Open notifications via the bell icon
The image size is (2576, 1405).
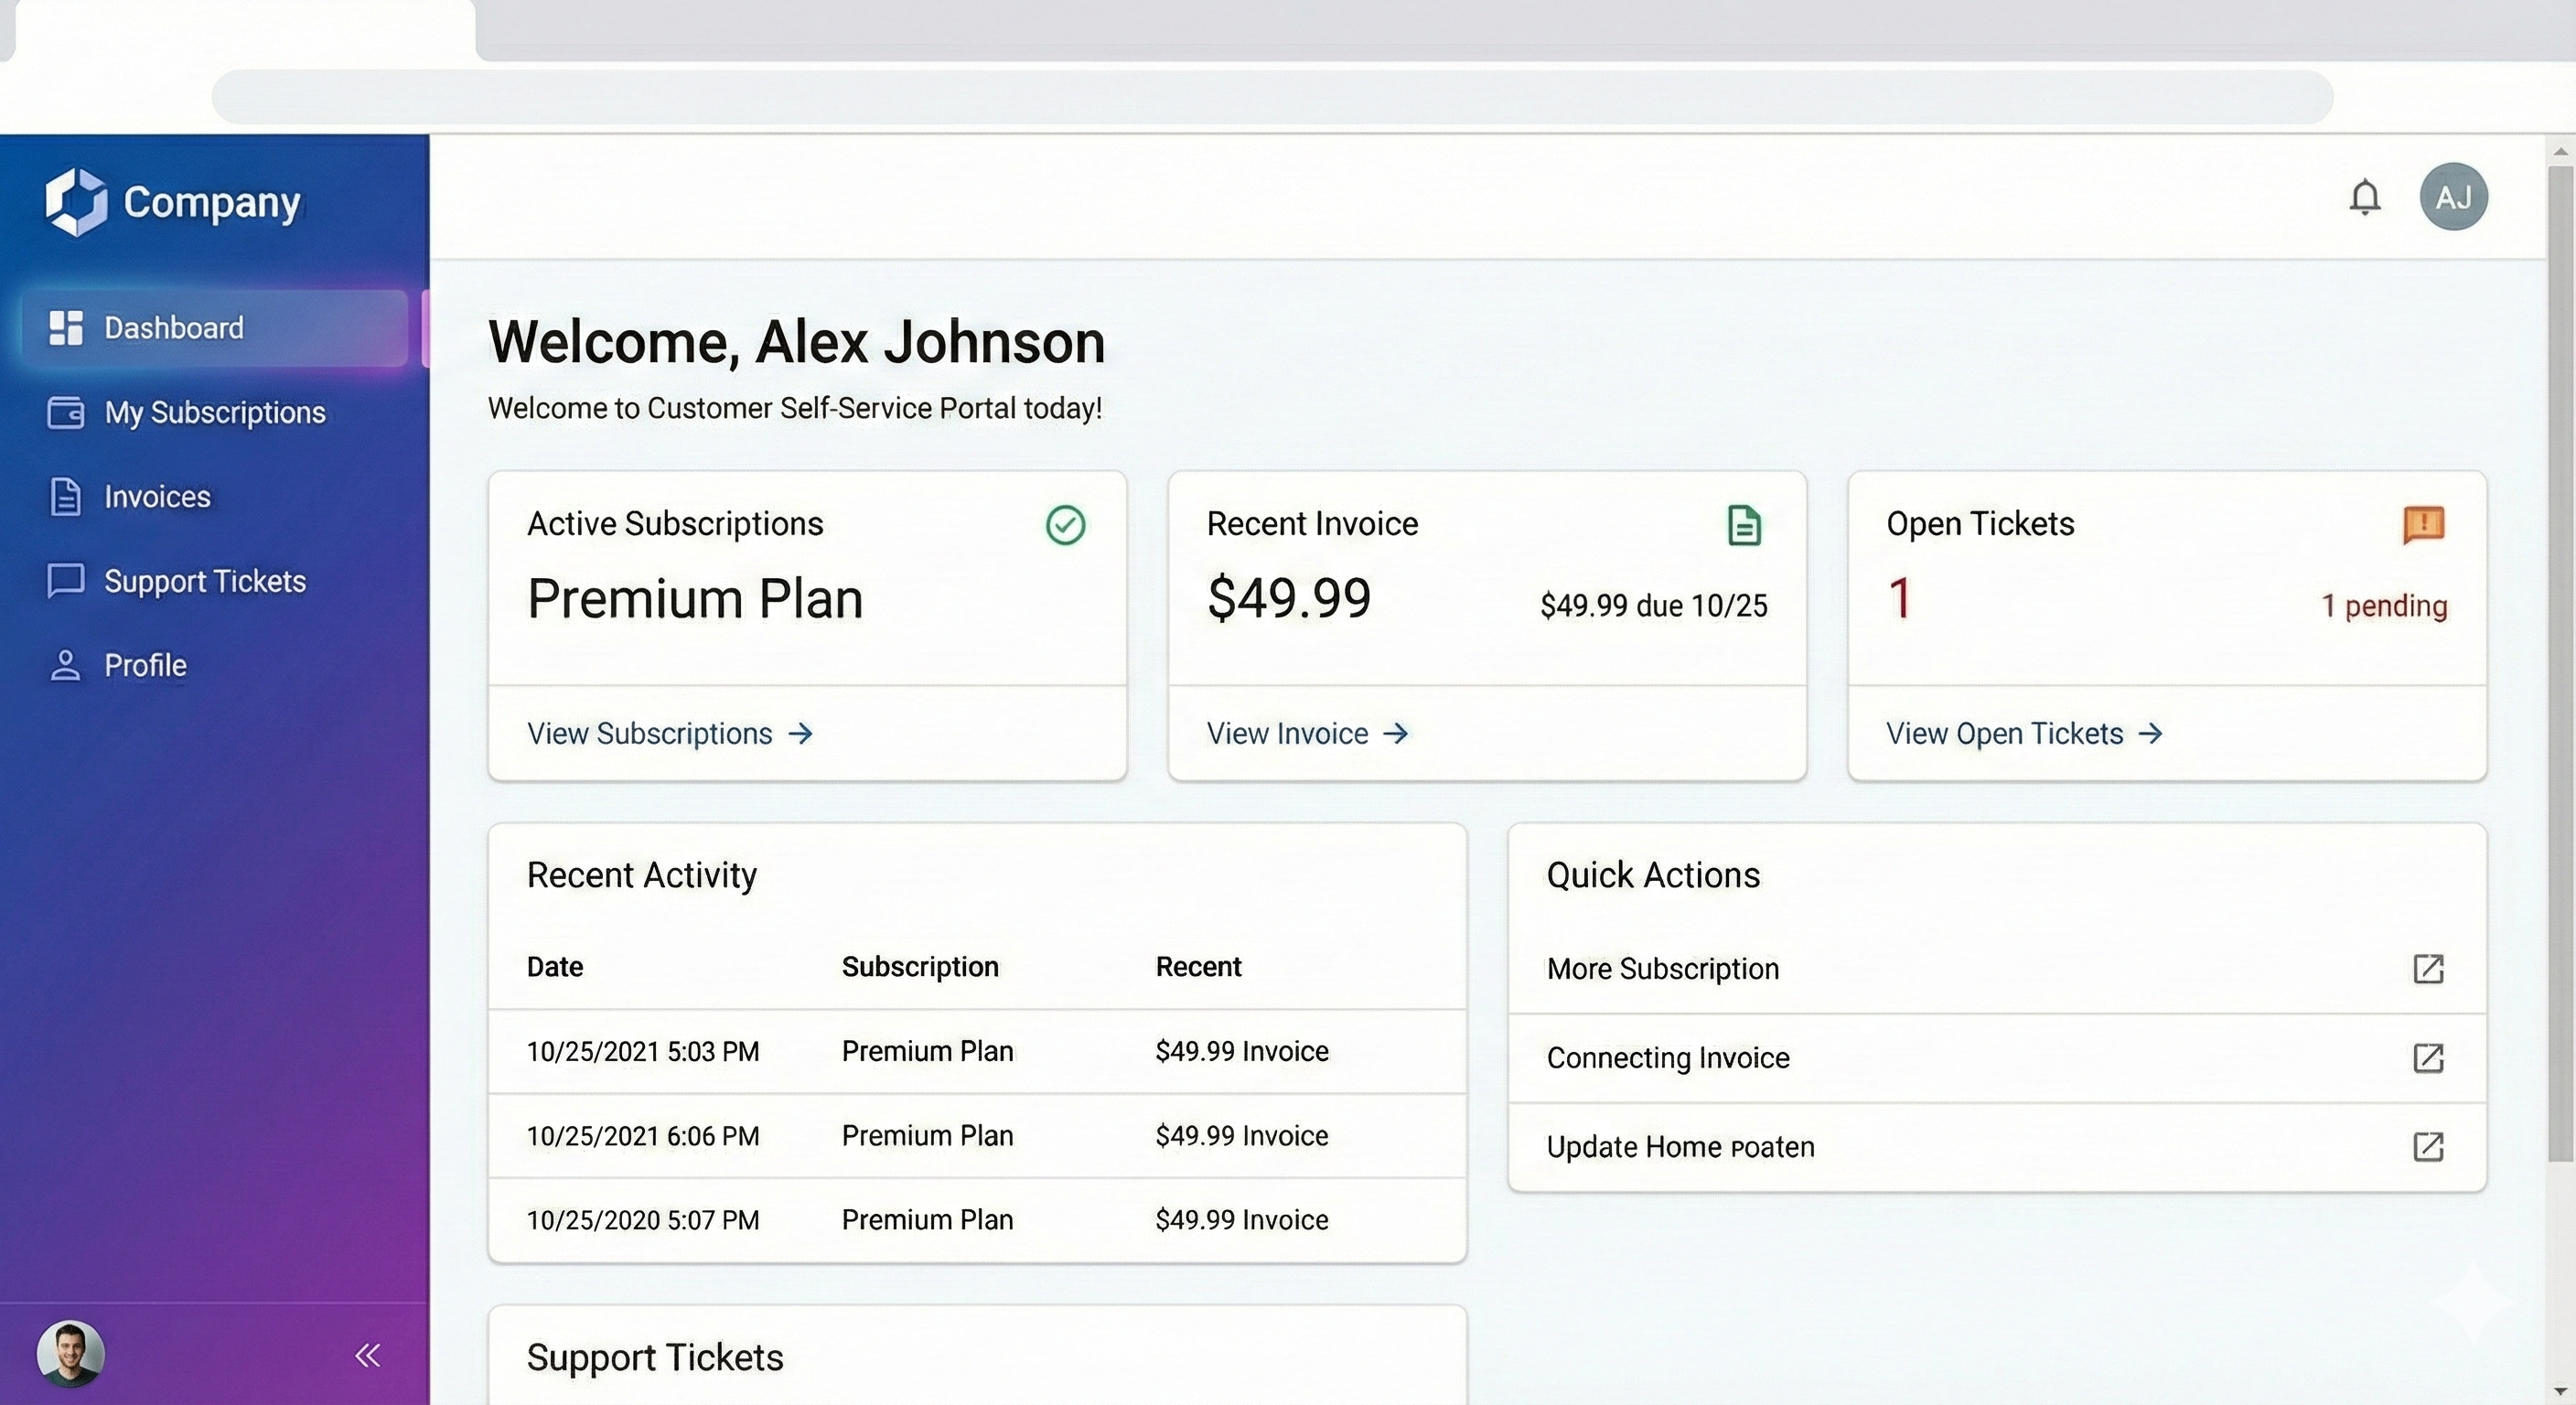pyautogui.click(x=2364, y=196)
